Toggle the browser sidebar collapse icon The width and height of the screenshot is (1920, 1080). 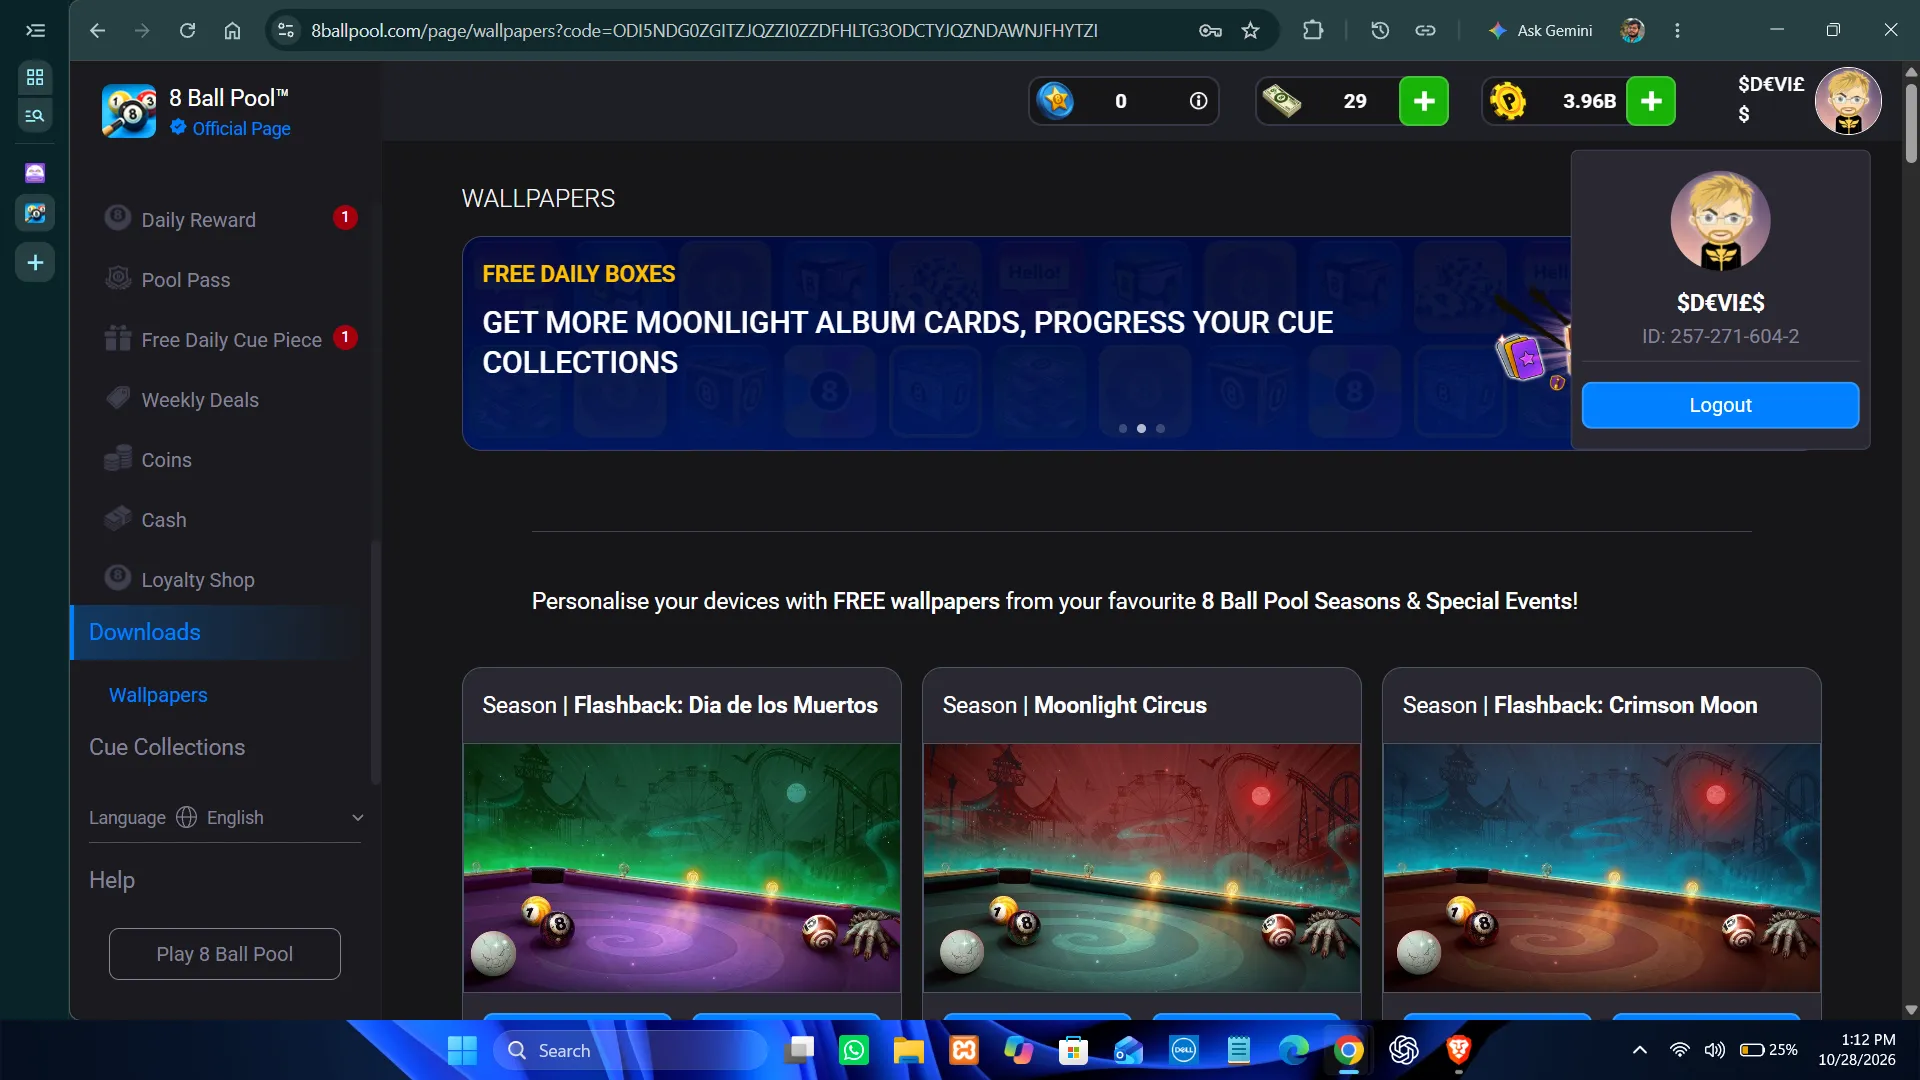pos(35,30)
